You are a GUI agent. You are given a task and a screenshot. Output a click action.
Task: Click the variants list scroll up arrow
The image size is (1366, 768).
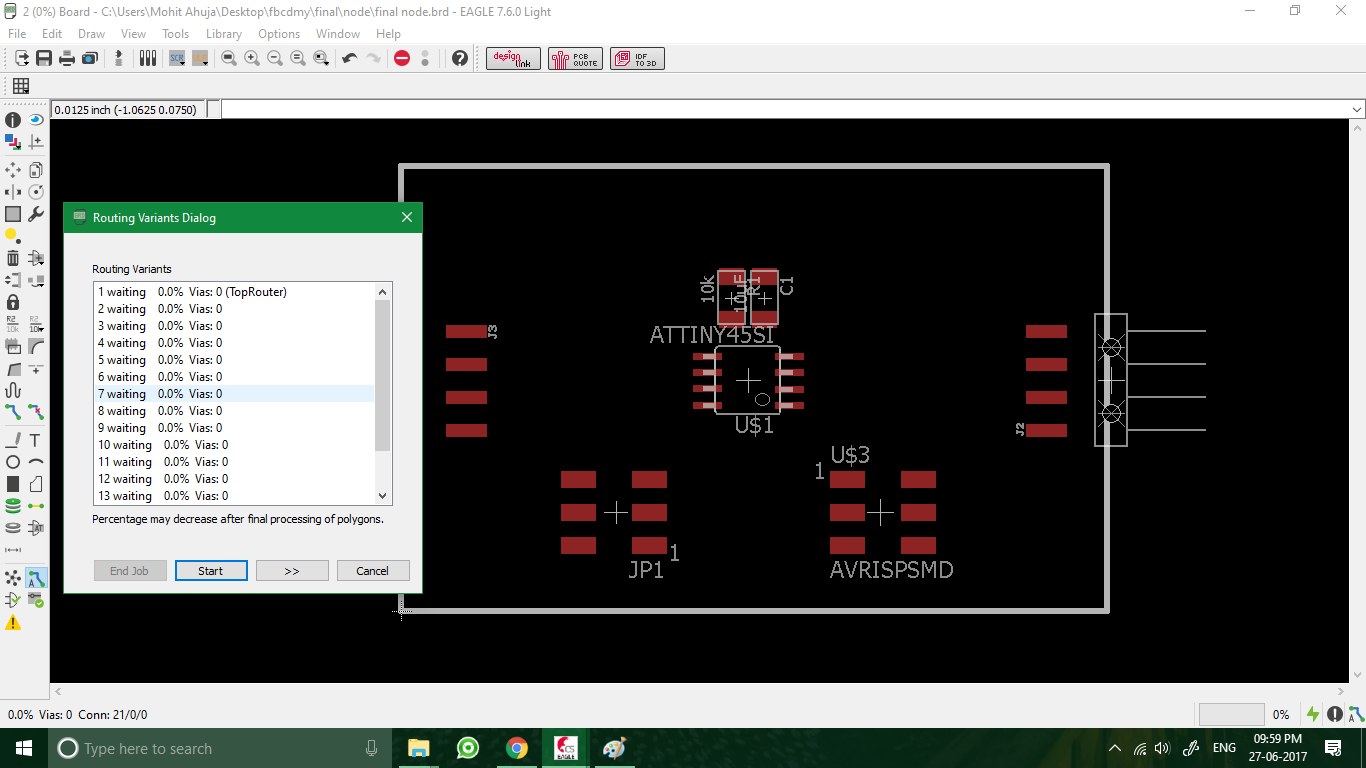coord(382,291)
